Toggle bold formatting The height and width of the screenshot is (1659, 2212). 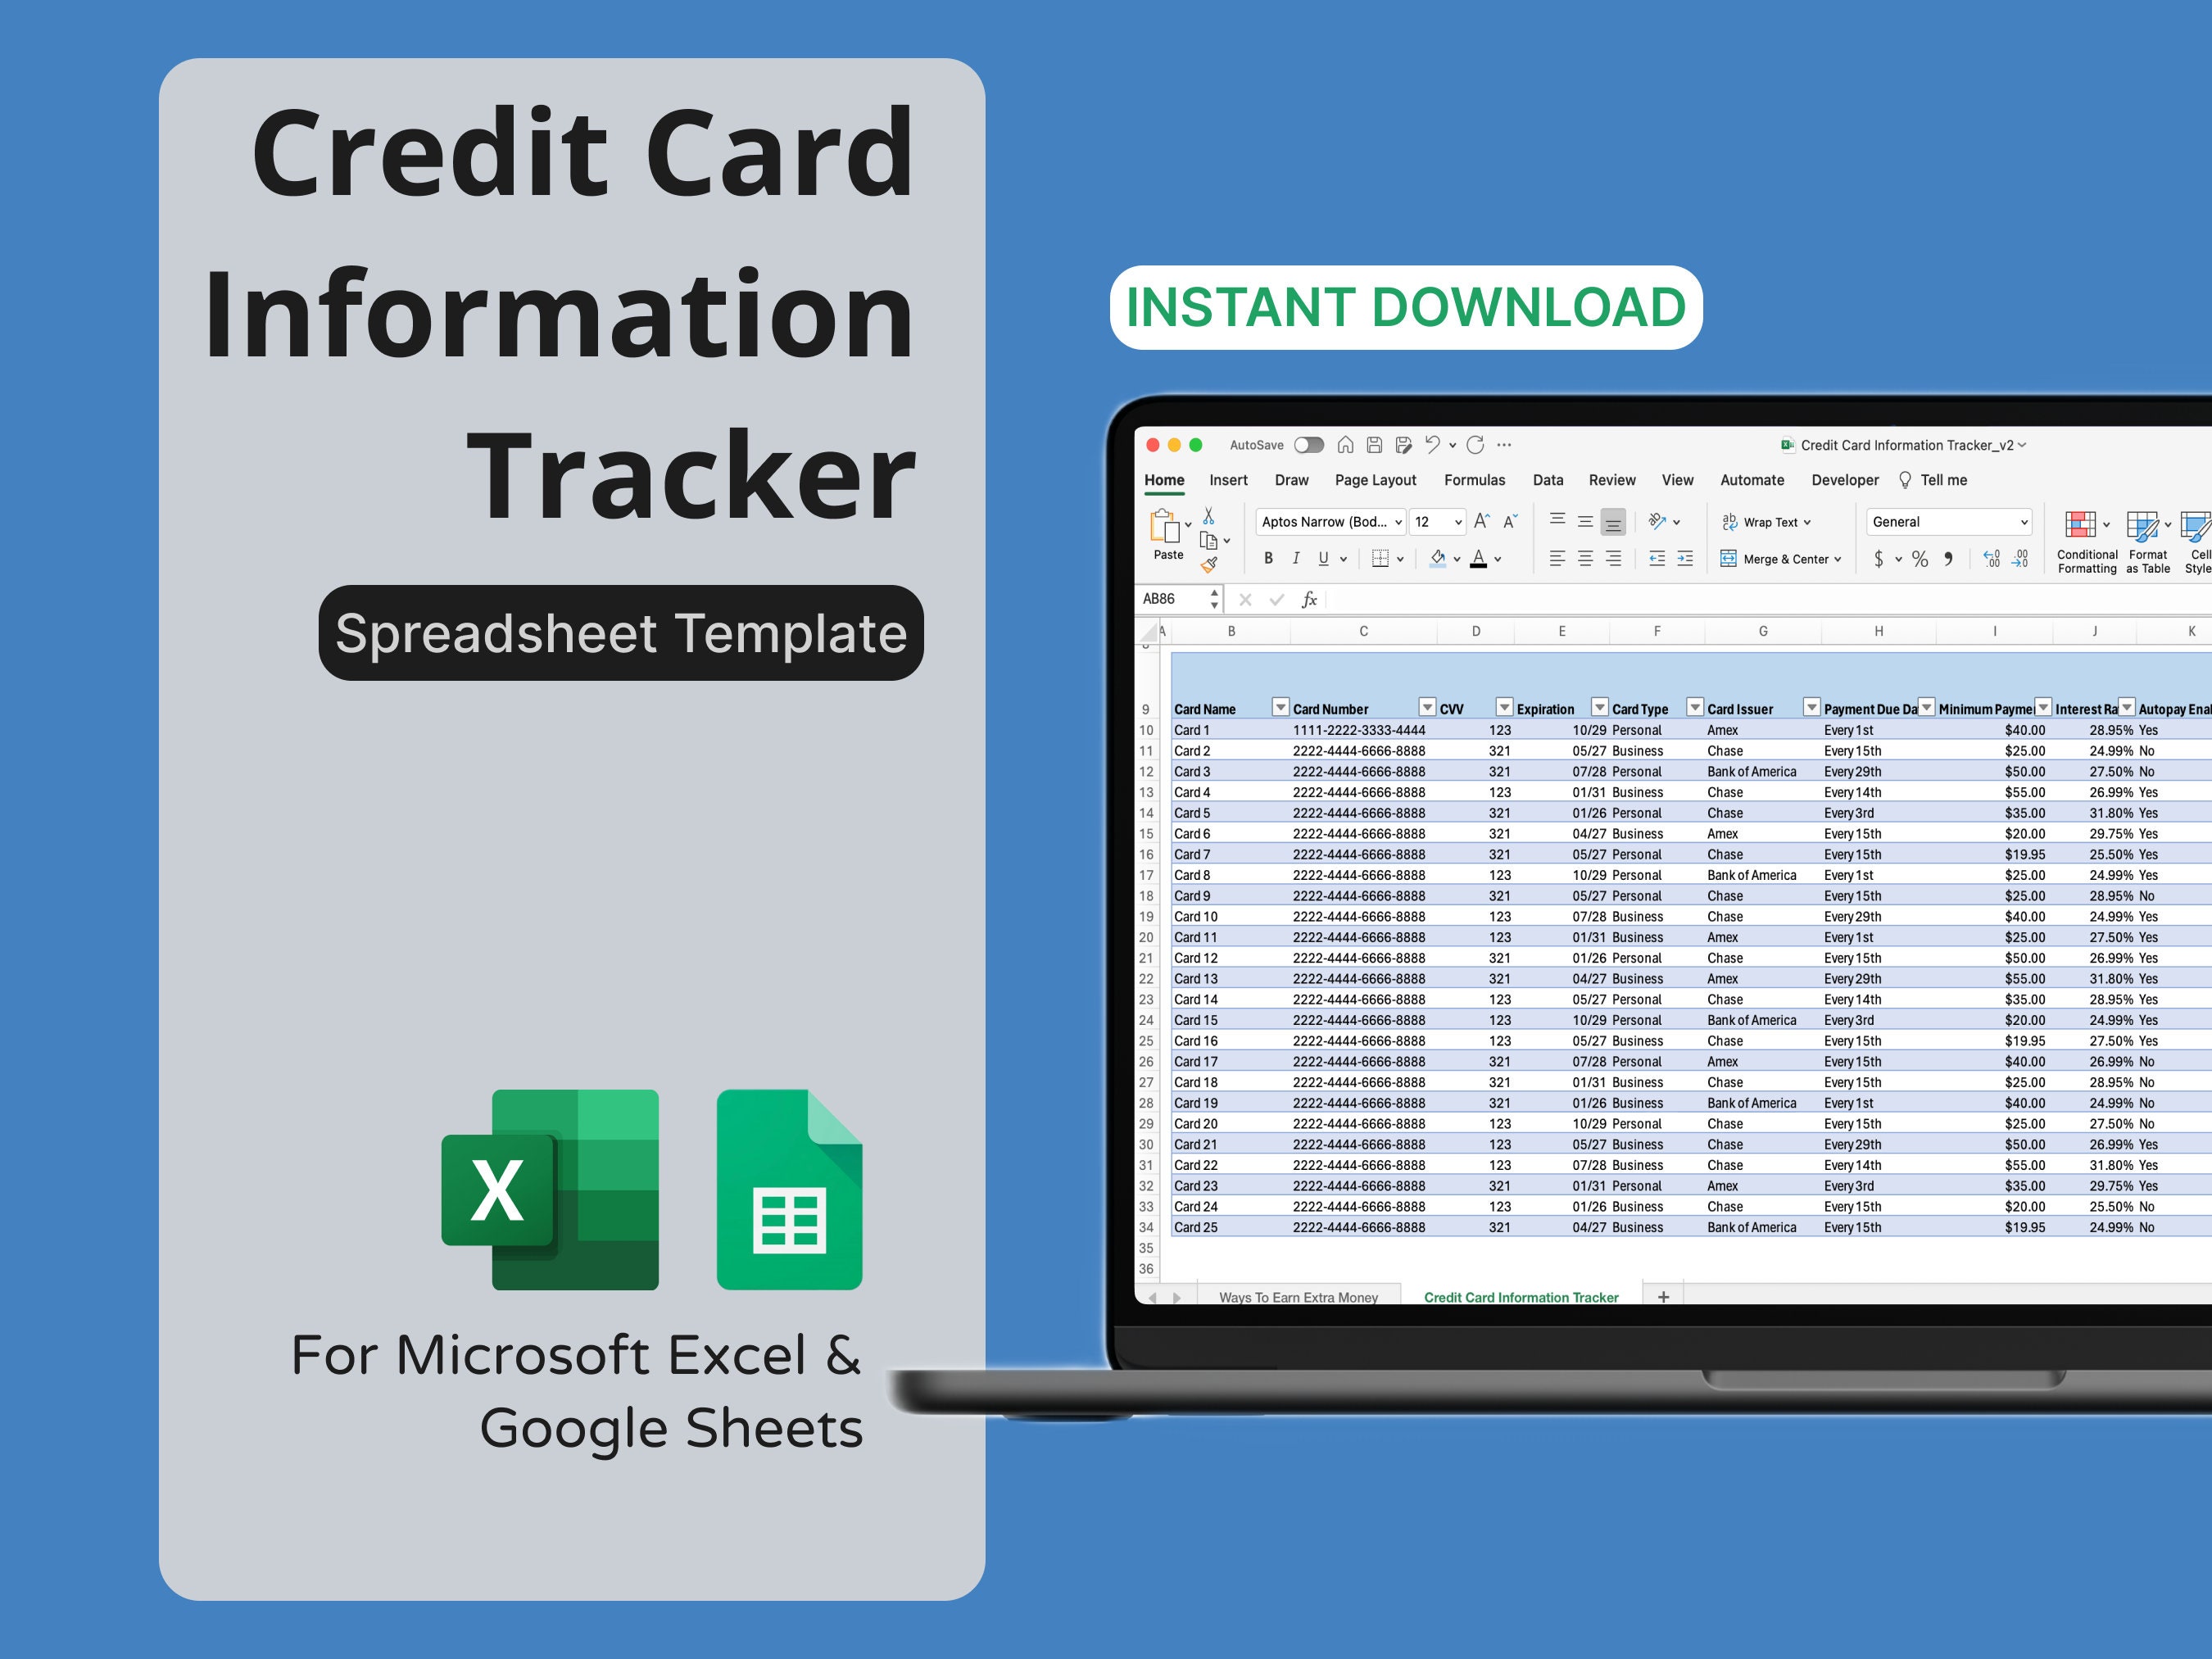click(x=1268, y=559)
